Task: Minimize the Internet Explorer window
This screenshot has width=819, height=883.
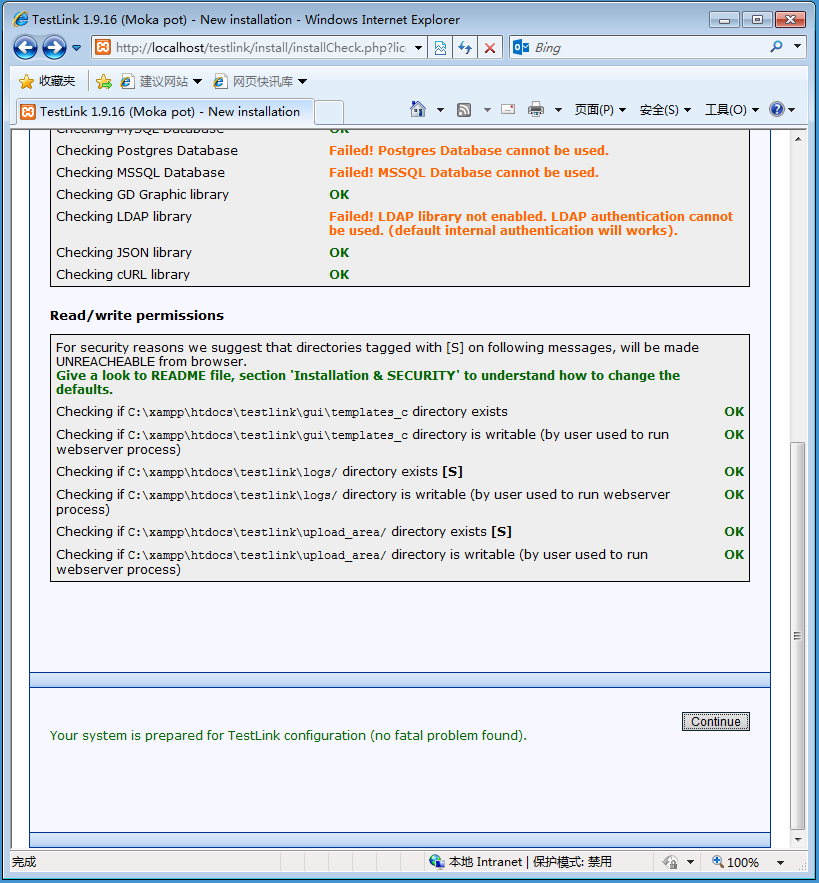Action: (x=724, y=20)
